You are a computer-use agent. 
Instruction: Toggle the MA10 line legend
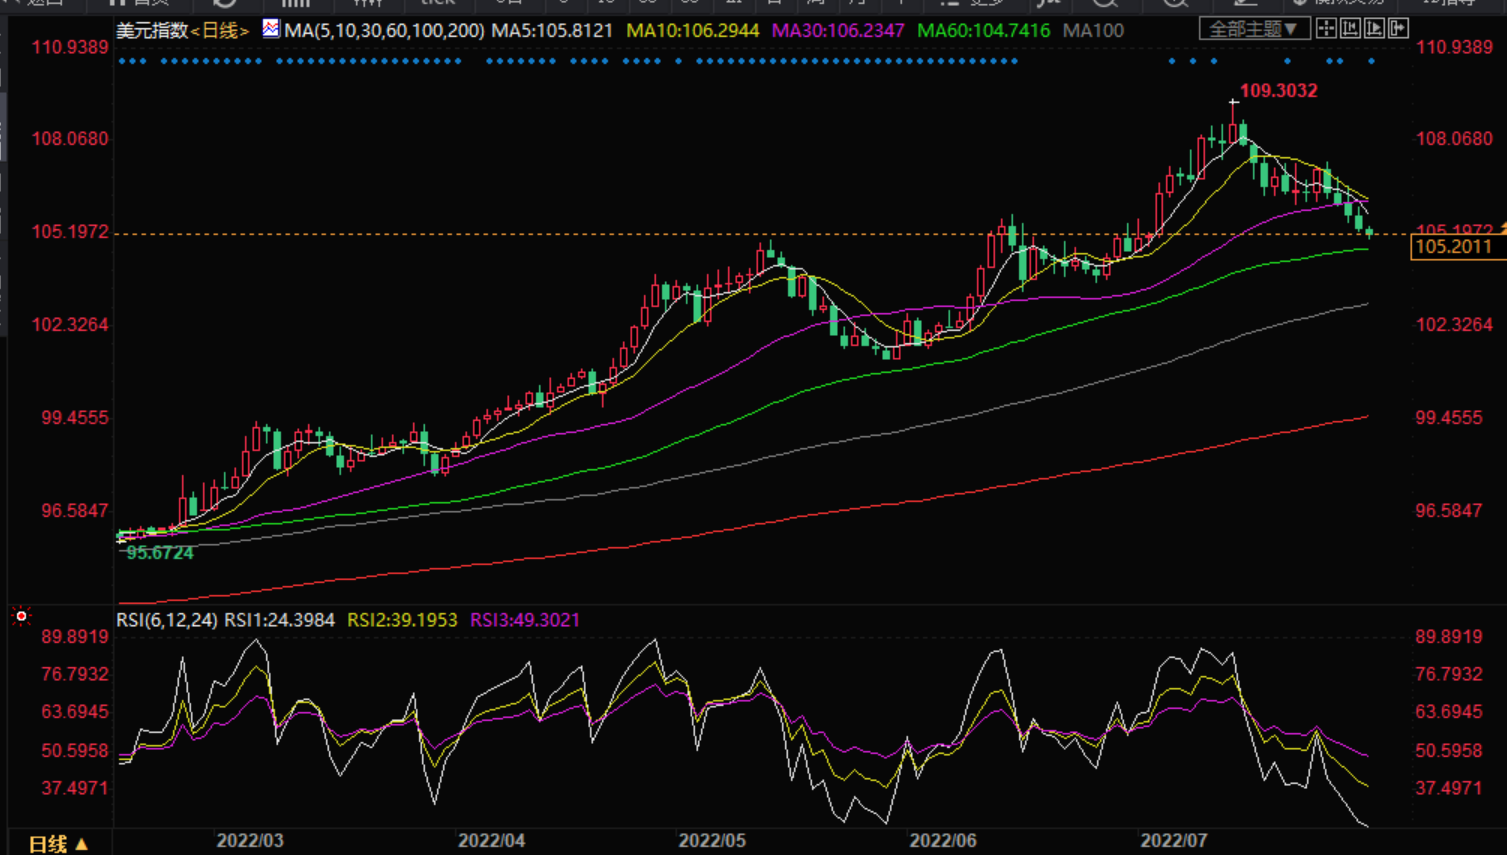(x=692, y=31)
